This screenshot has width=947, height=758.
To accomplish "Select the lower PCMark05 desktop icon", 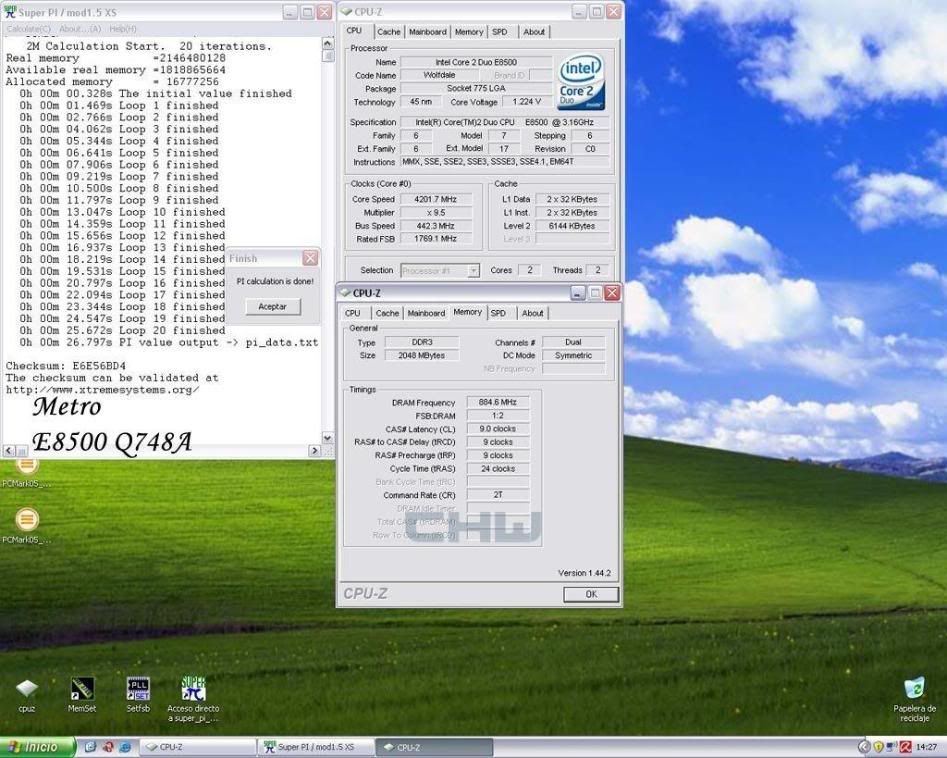I will click(x=27, y=525).
